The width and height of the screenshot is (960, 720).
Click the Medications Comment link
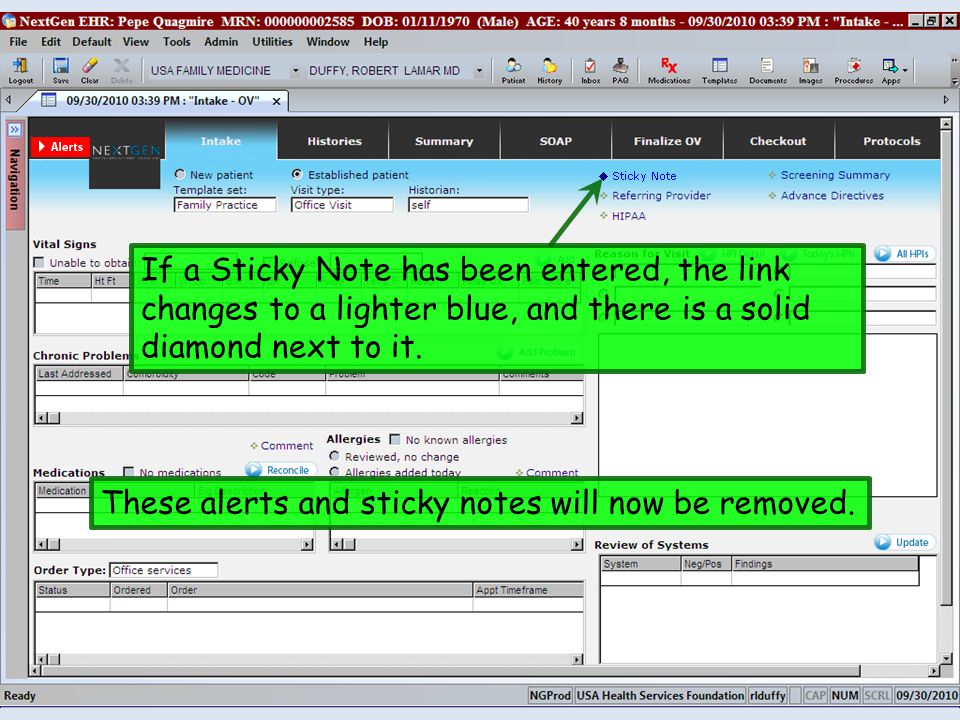point(287,446)
